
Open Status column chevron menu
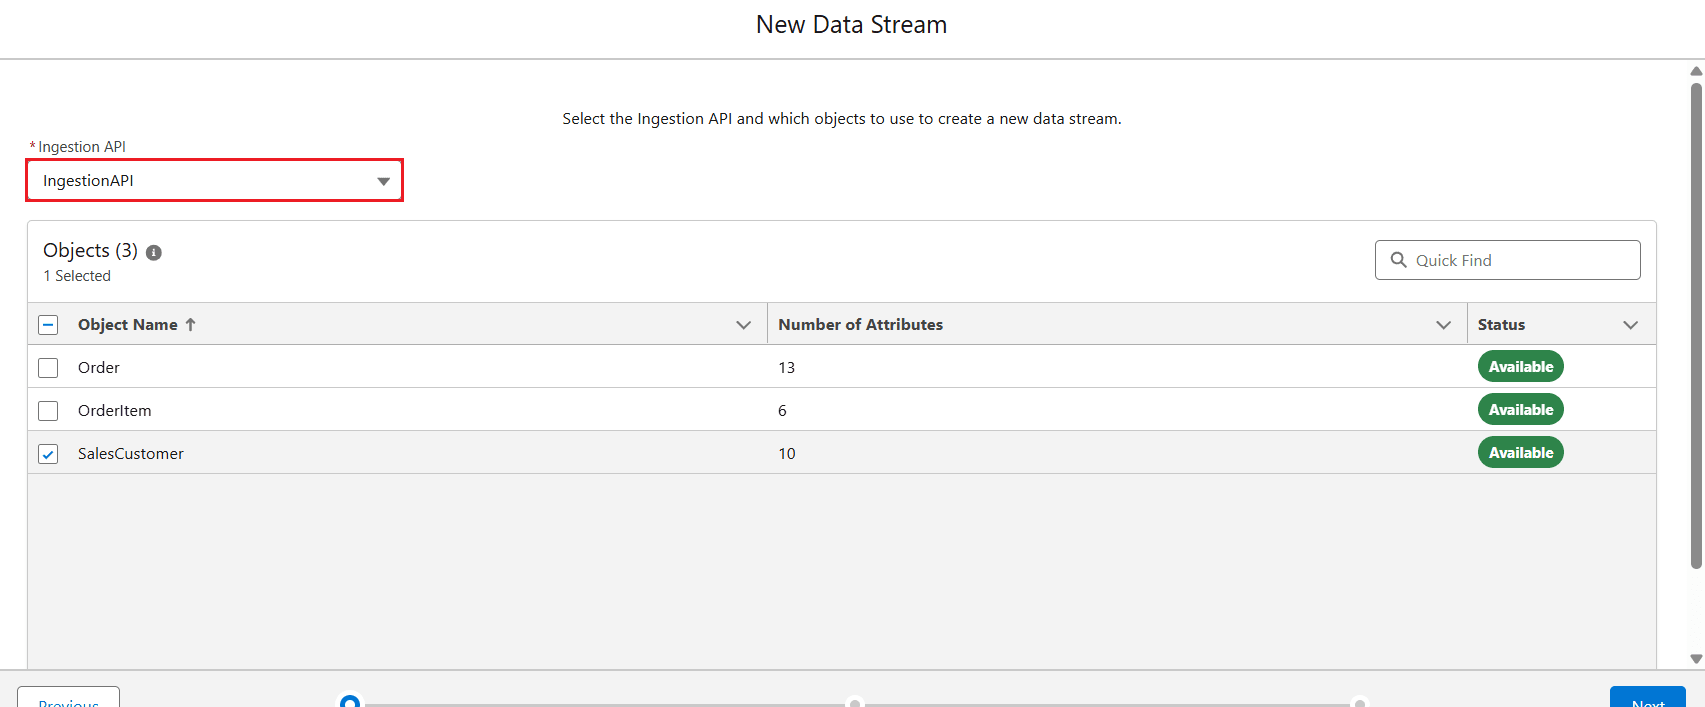1630,325
